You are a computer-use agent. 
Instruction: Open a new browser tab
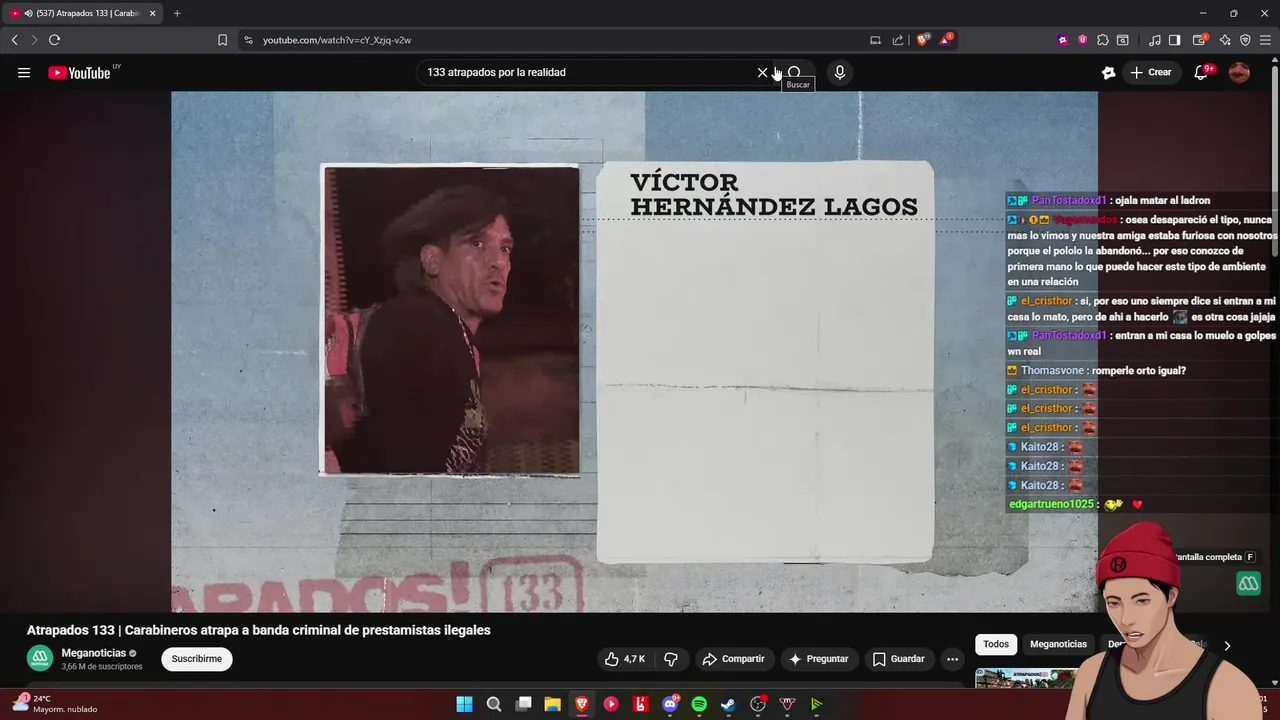[x=177, y=13]
